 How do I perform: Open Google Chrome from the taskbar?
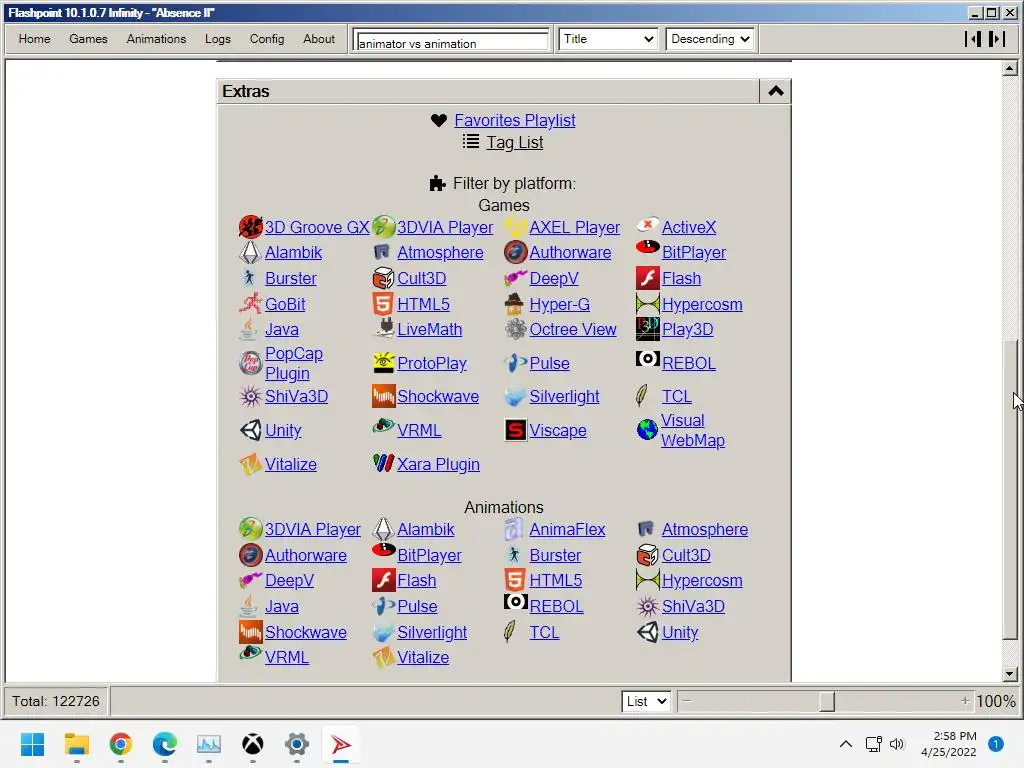121,744
